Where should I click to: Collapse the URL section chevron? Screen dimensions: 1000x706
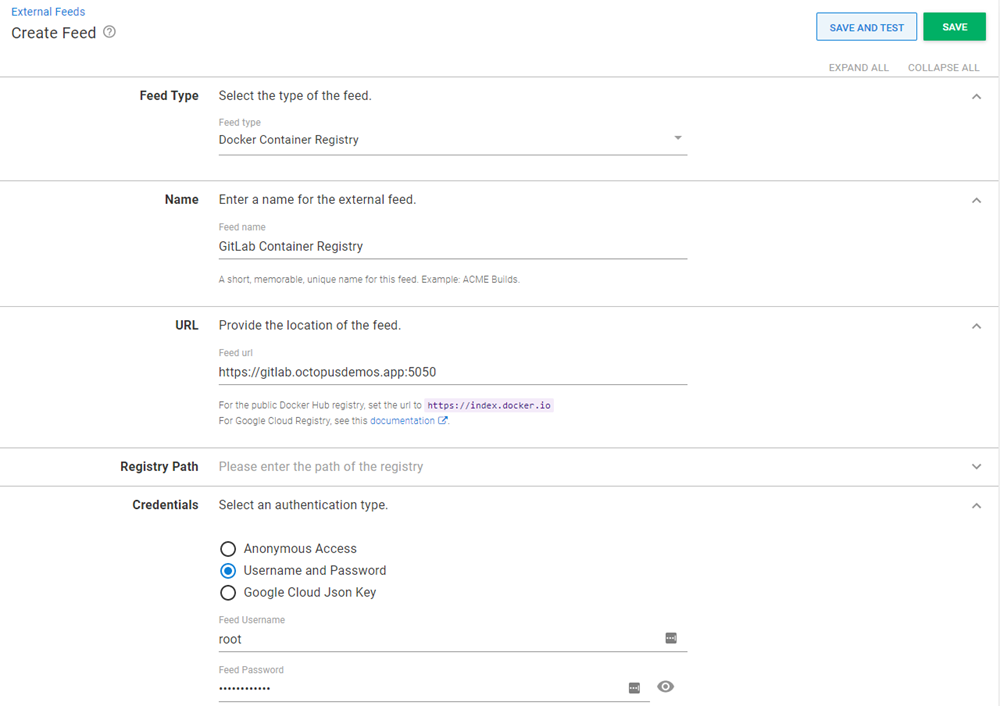[x=977, y=325]
